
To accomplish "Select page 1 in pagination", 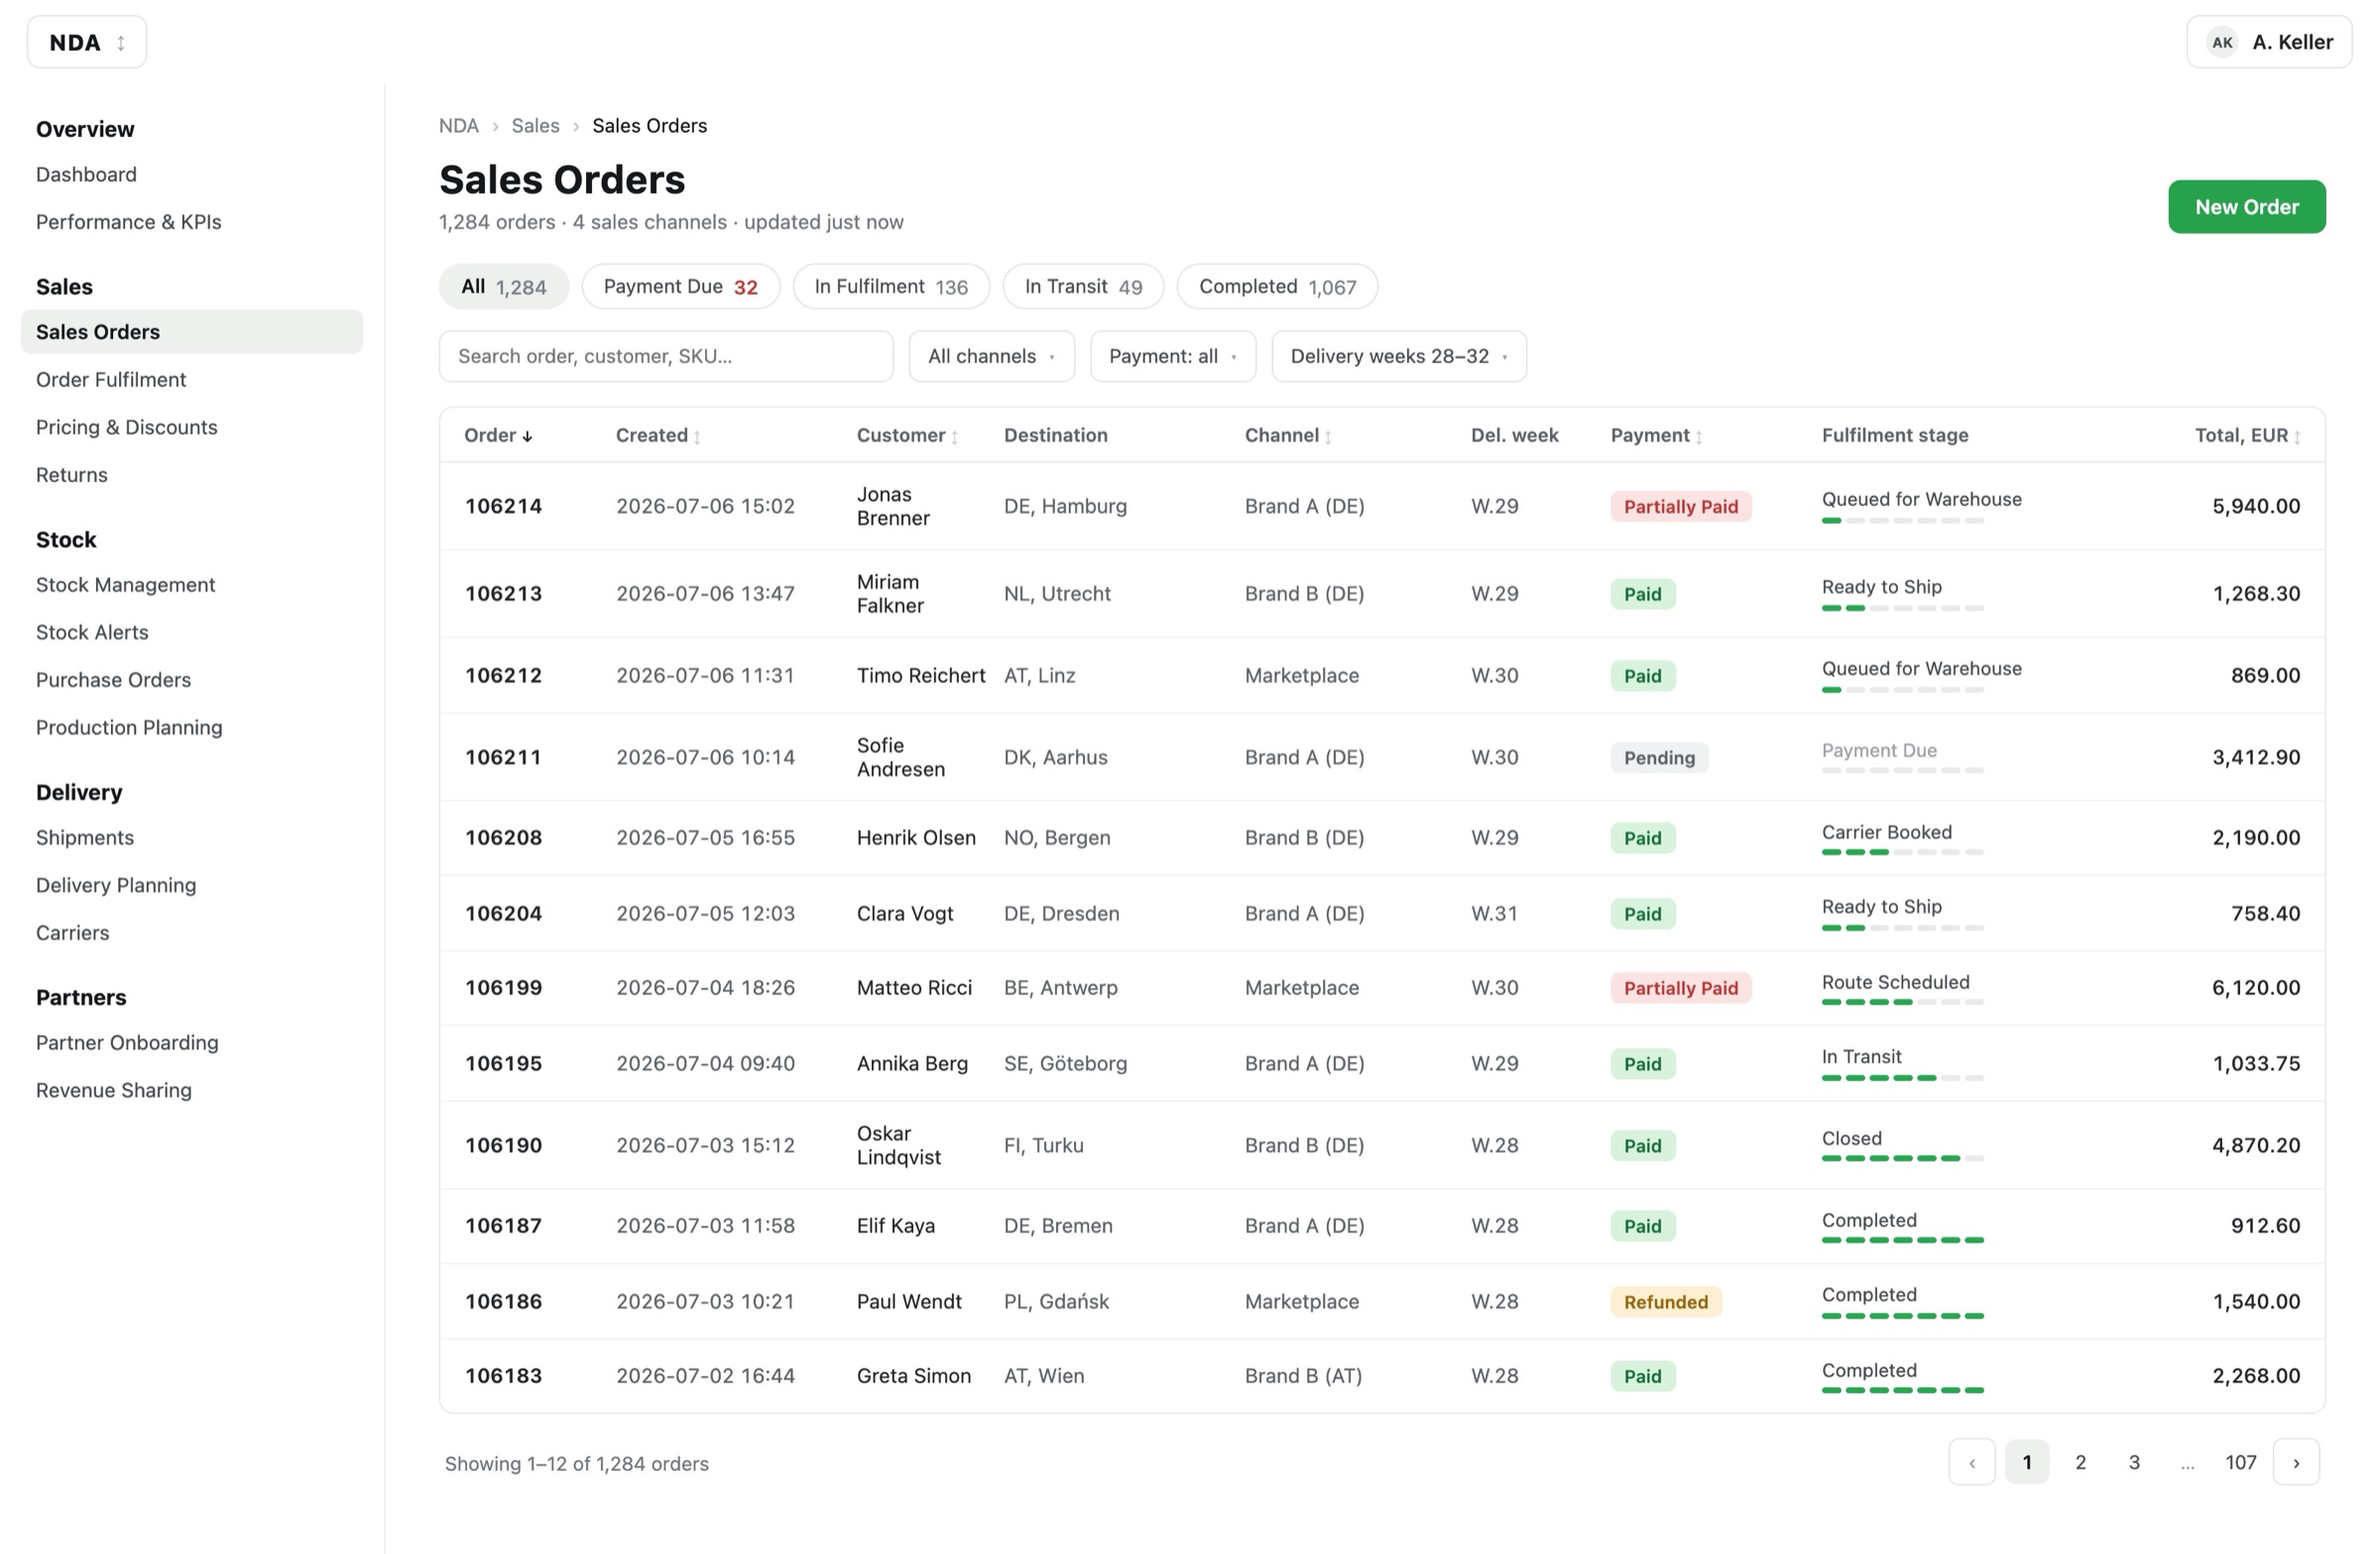I will click(2026, 1463).
